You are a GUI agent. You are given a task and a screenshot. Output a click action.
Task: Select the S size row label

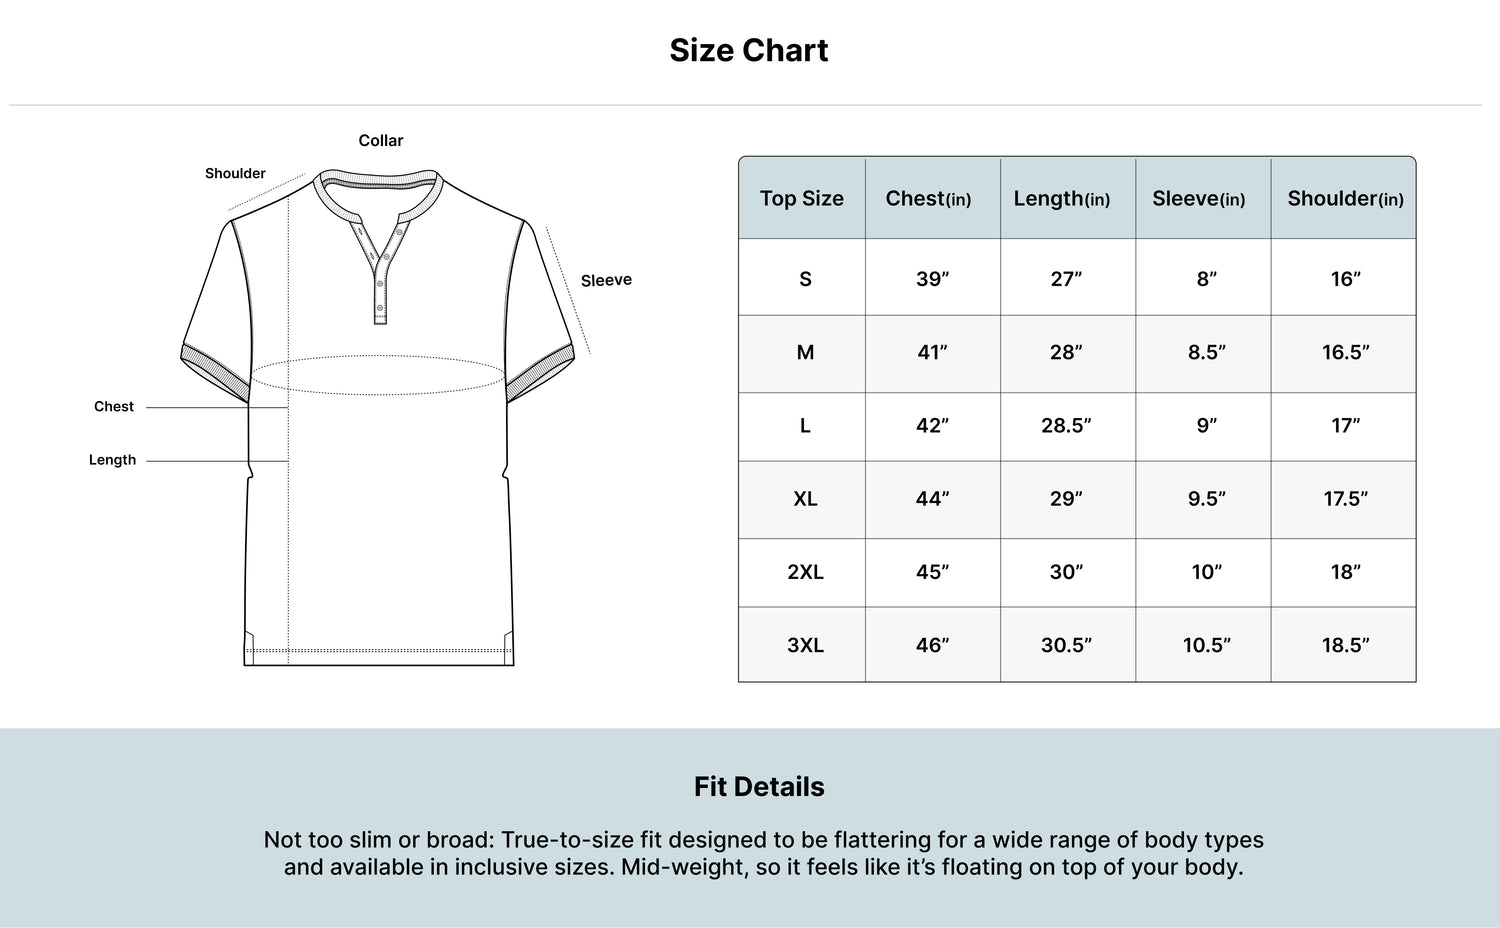coord(805,279)
